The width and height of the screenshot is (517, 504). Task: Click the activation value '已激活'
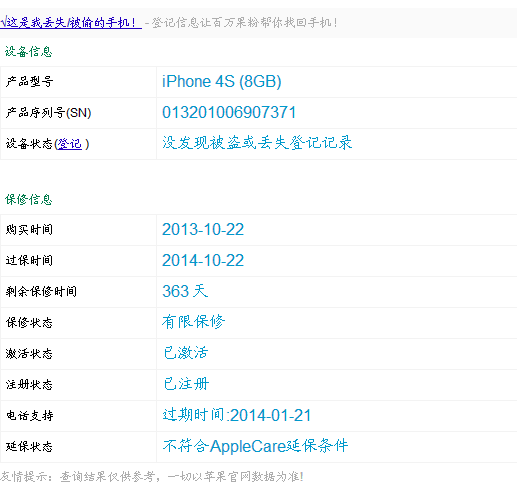coord(186,353)
